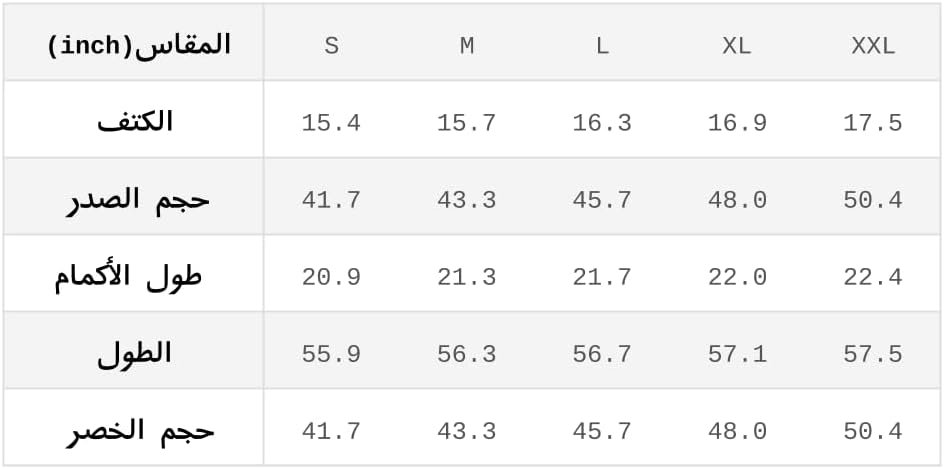The image size is (944, 469).
Task: Select the M size column header
Action: tap(467, 46)
